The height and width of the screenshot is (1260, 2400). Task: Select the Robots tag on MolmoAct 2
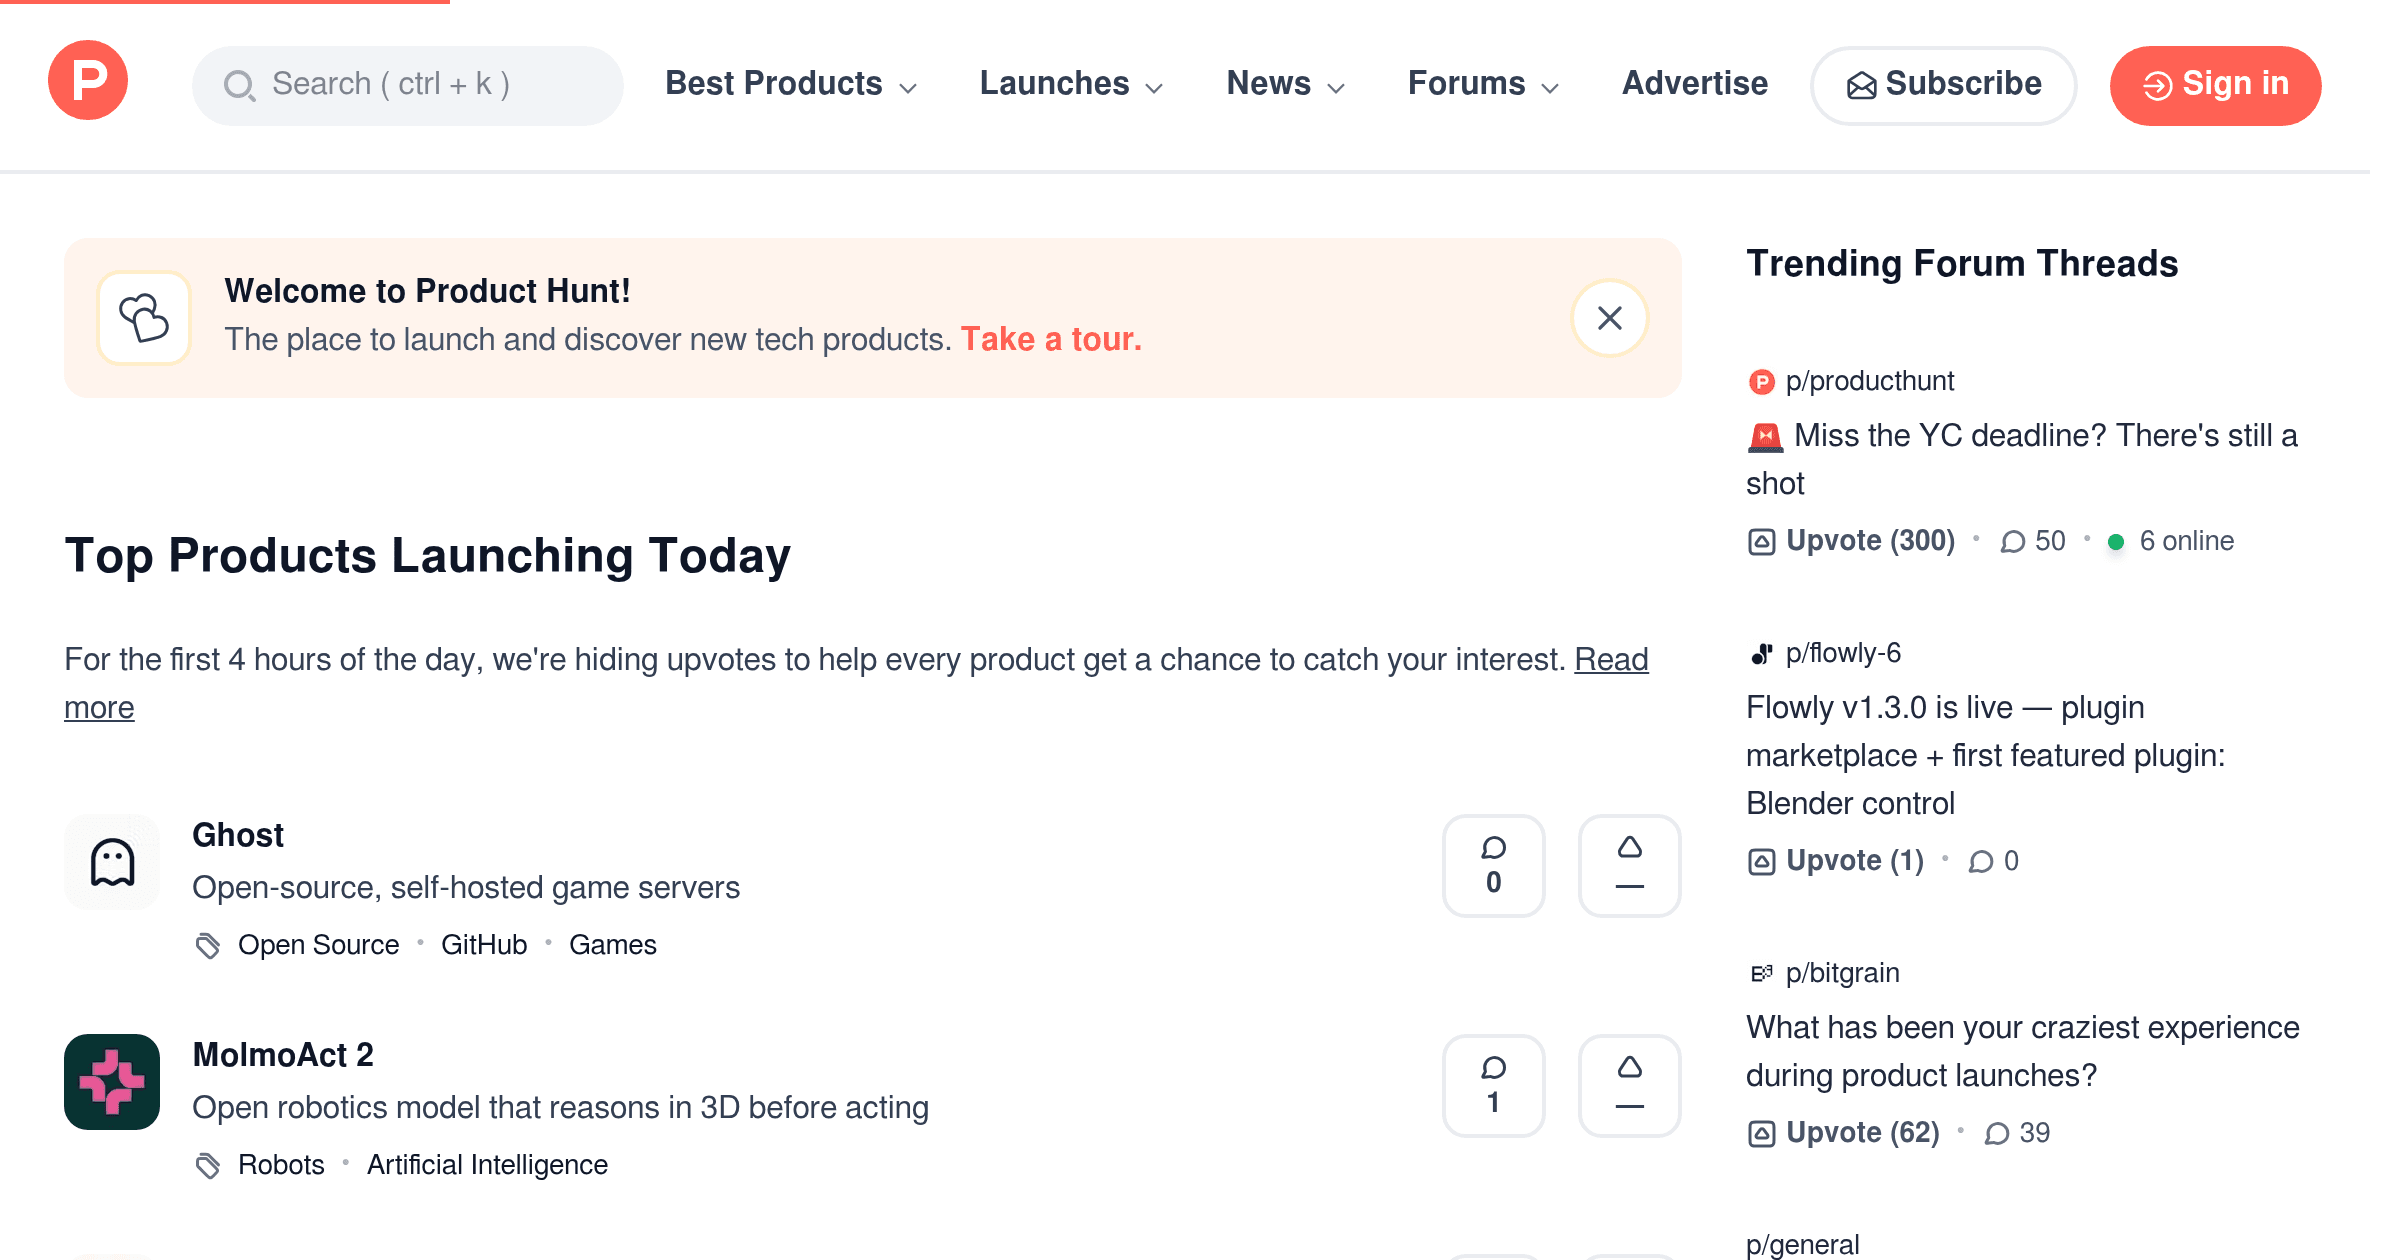(281, 1165)
